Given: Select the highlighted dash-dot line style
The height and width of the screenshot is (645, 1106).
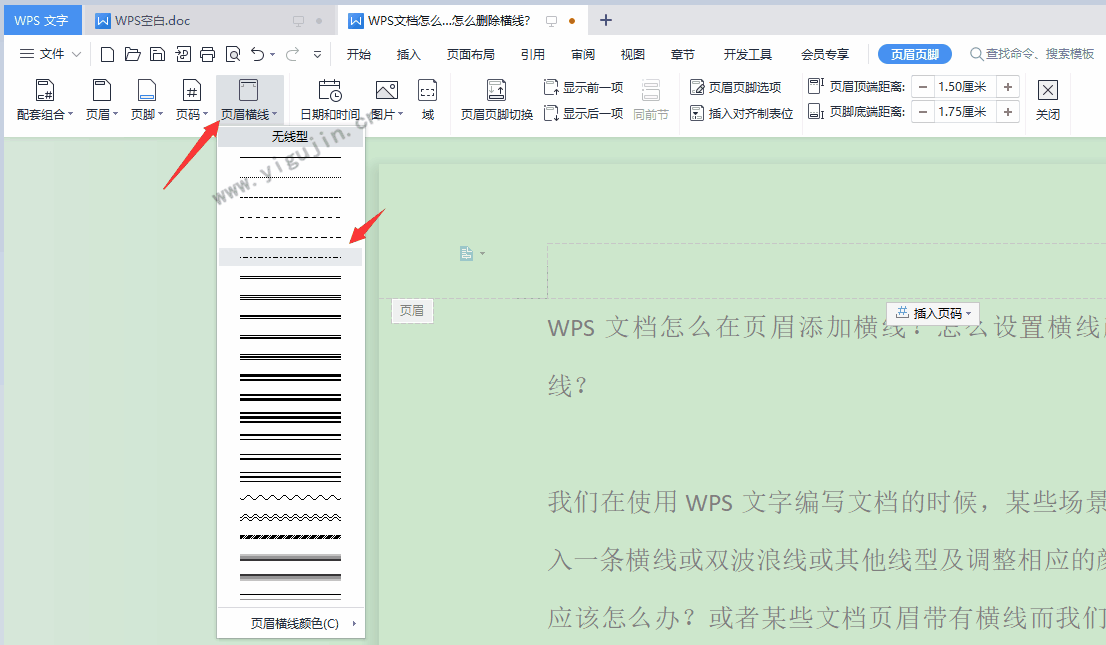Looking at the screenshot, I should point(291,257).
